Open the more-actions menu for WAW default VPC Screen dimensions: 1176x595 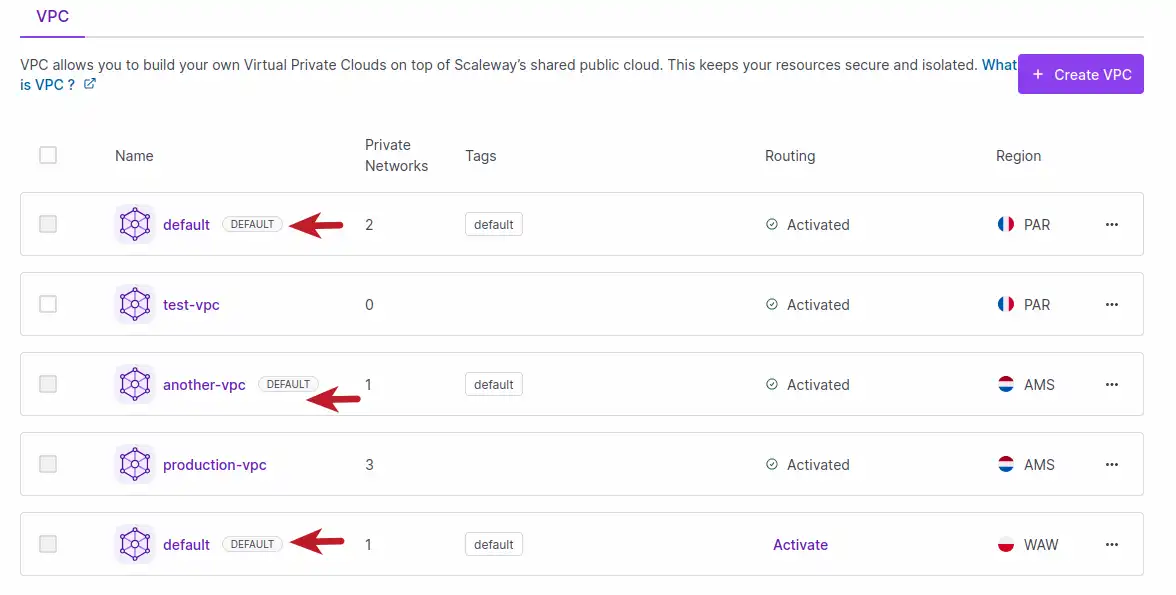click(1112, 545)
